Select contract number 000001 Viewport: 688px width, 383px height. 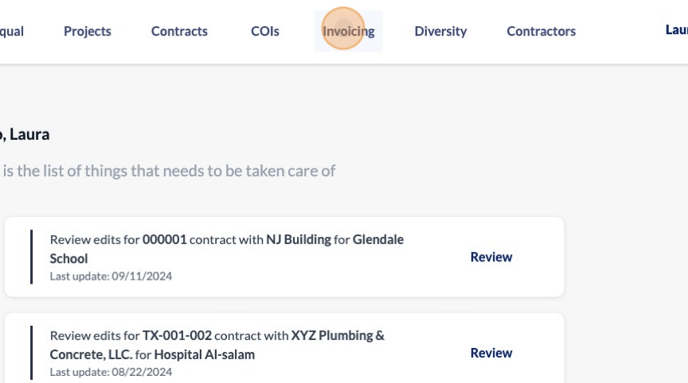(165, 240)
